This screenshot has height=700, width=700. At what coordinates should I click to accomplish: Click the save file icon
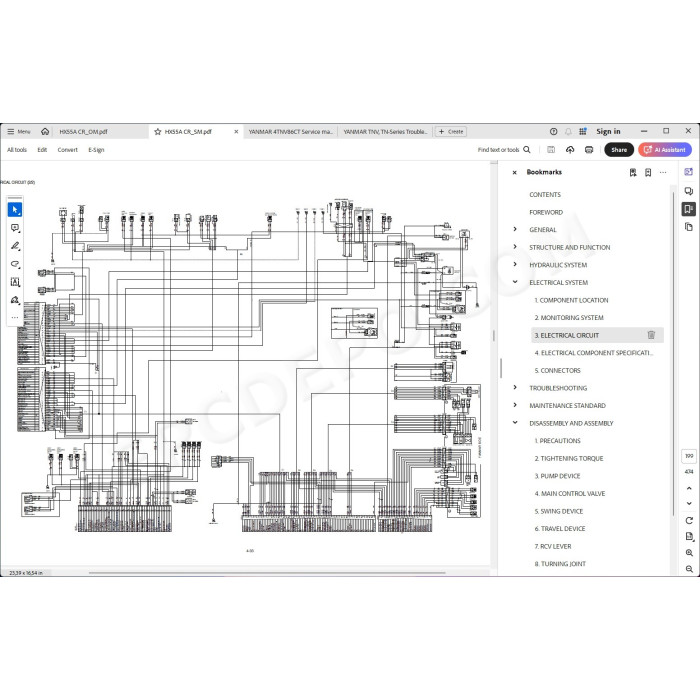pos(551,150)
